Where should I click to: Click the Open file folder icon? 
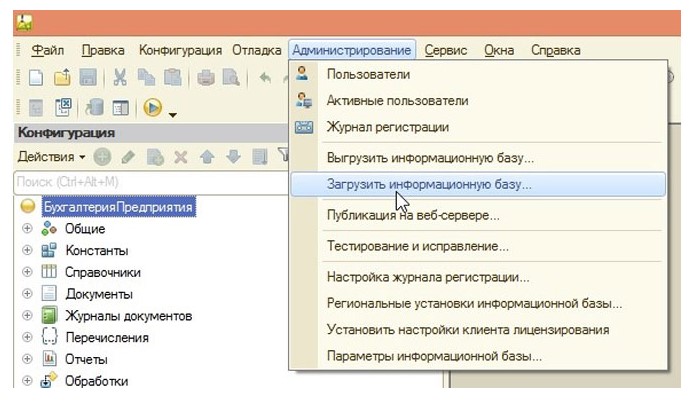62,78
